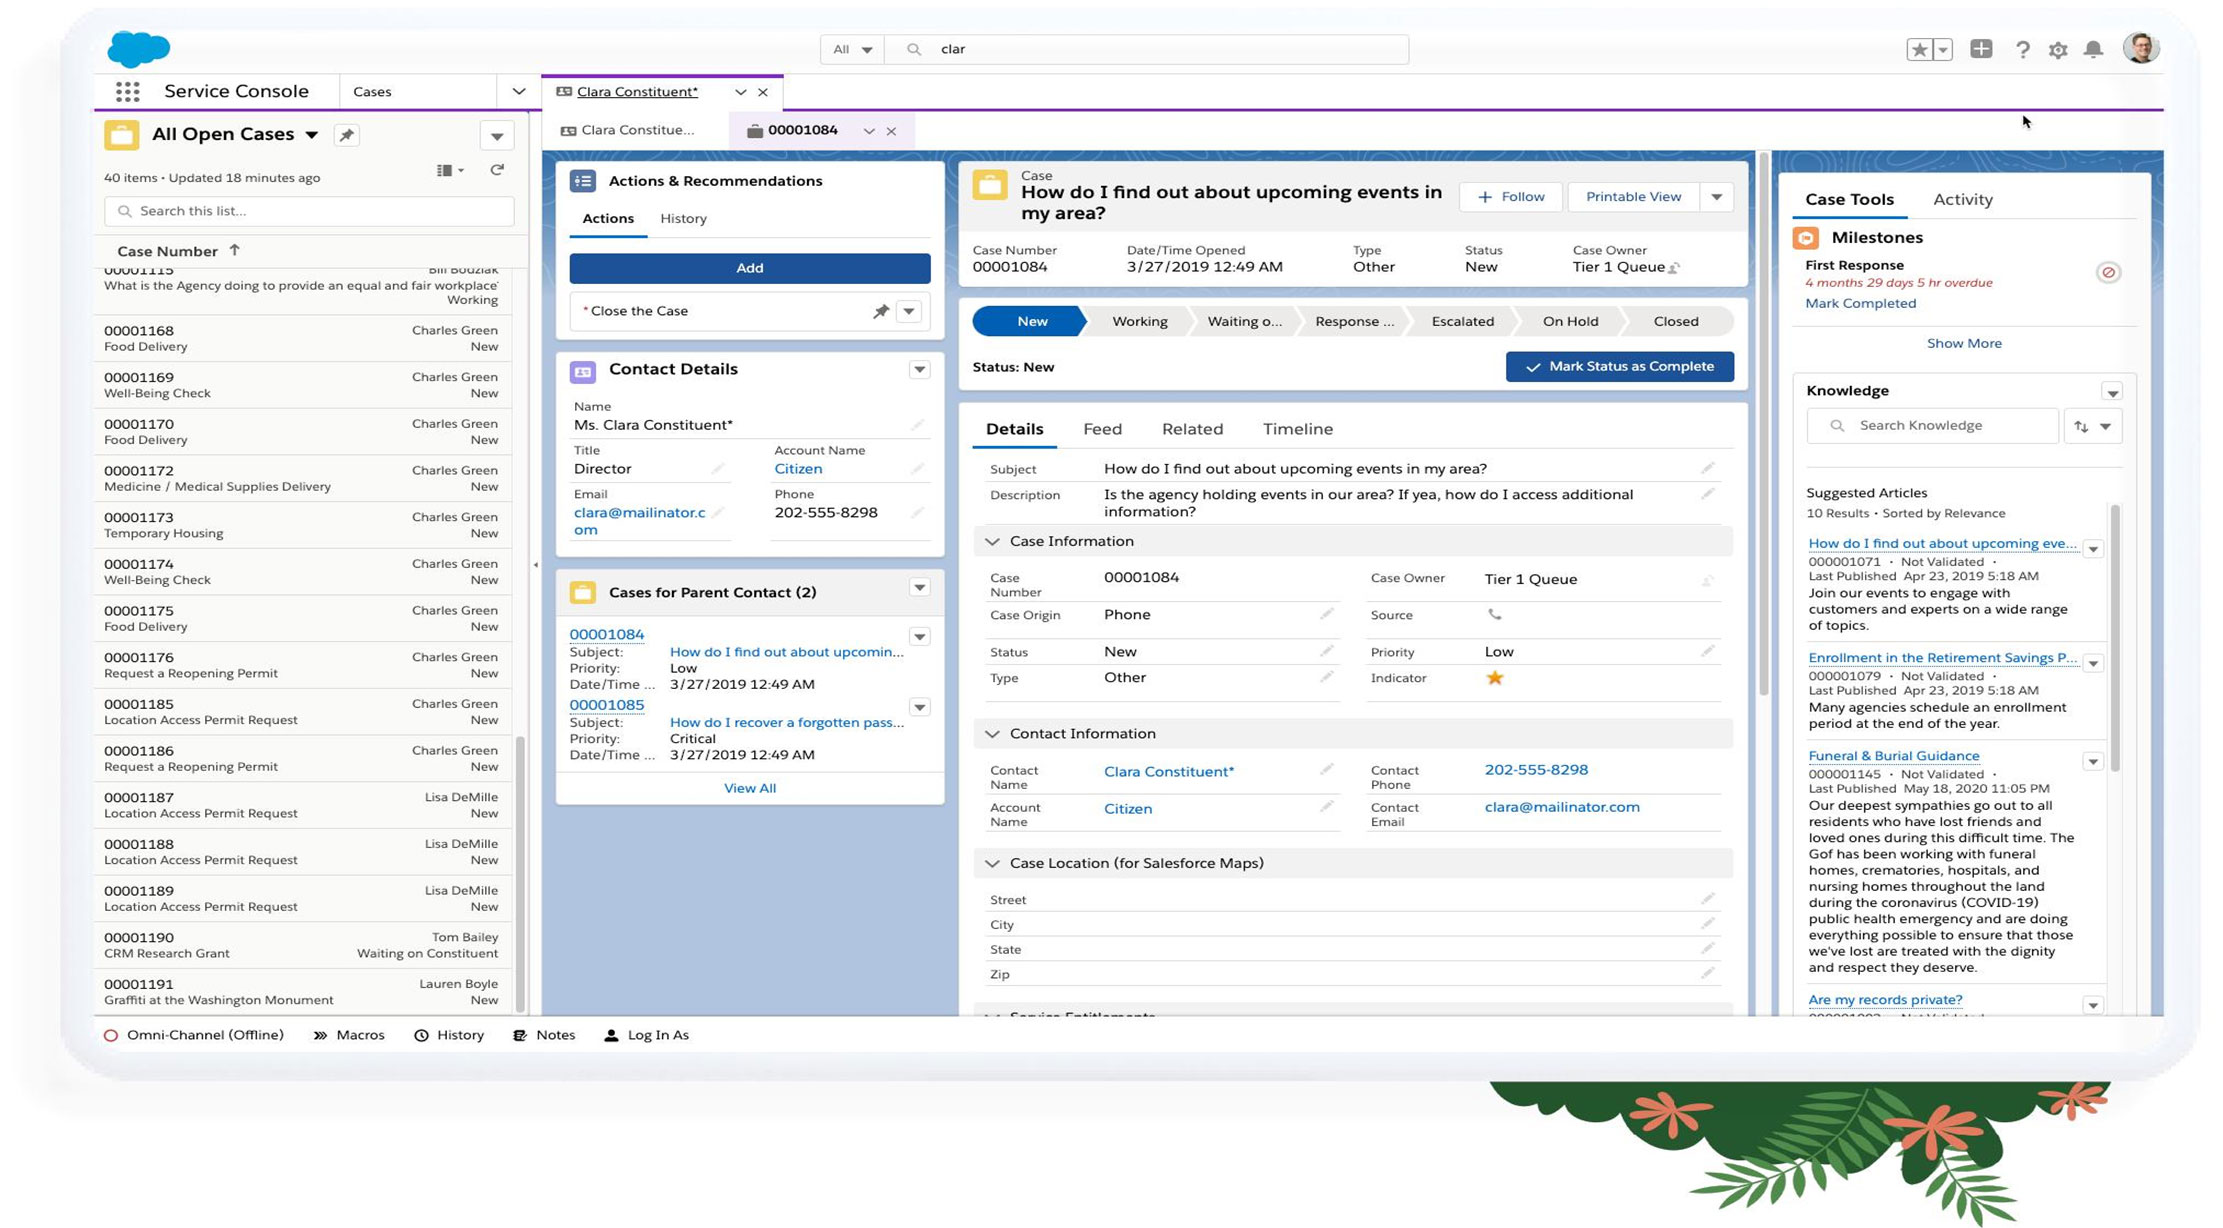Click Show More under Milestones
The height and width of the screenshot is (1228, 2223).
point(1963,343)
